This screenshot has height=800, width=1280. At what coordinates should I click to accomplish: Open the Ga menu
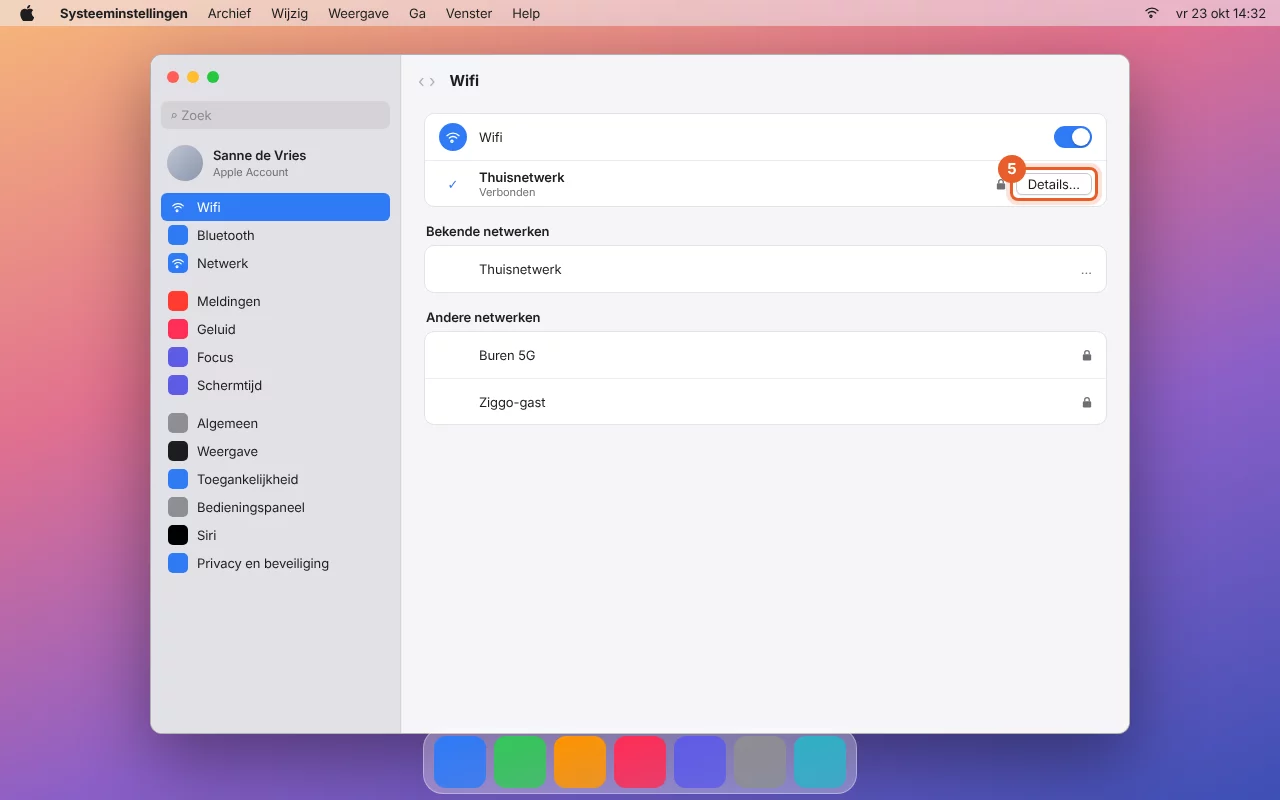tap(417, 13)
